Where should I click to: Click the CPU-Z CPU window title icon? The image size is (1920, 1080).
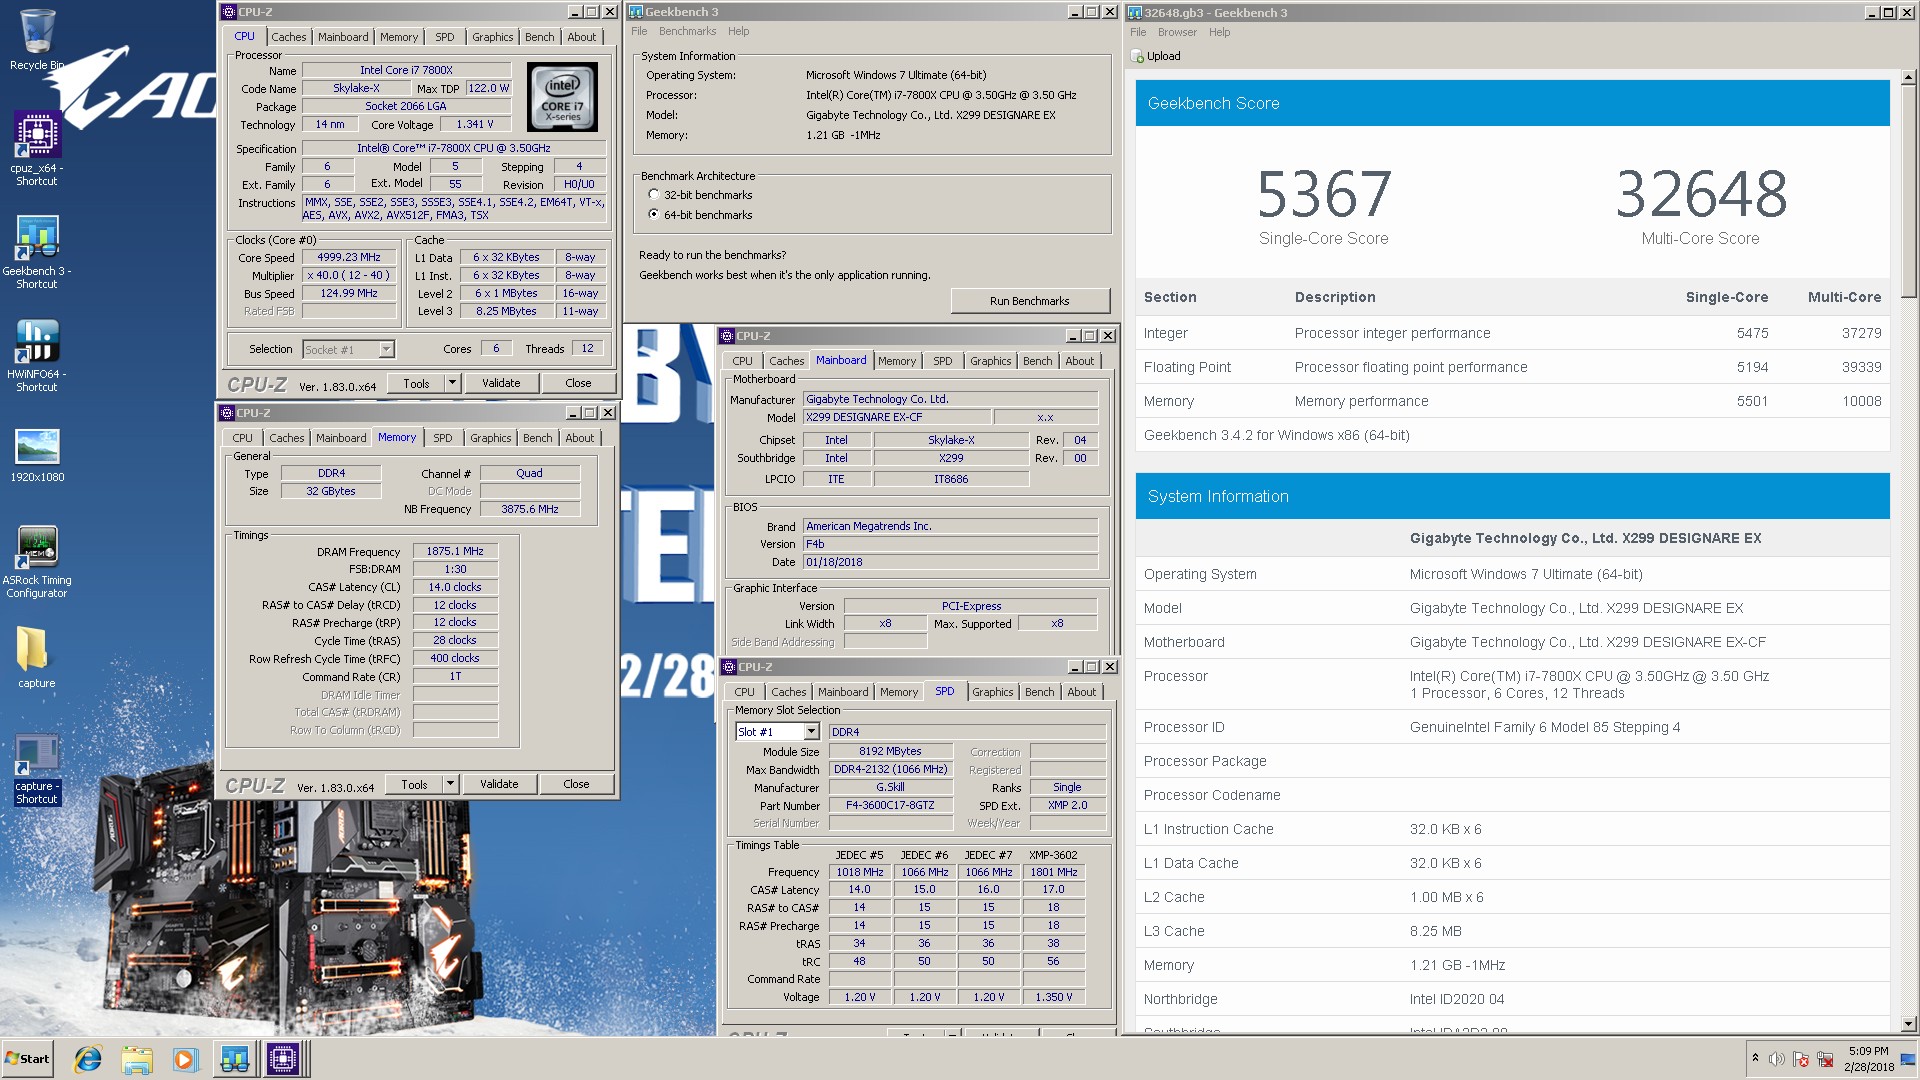229,12
